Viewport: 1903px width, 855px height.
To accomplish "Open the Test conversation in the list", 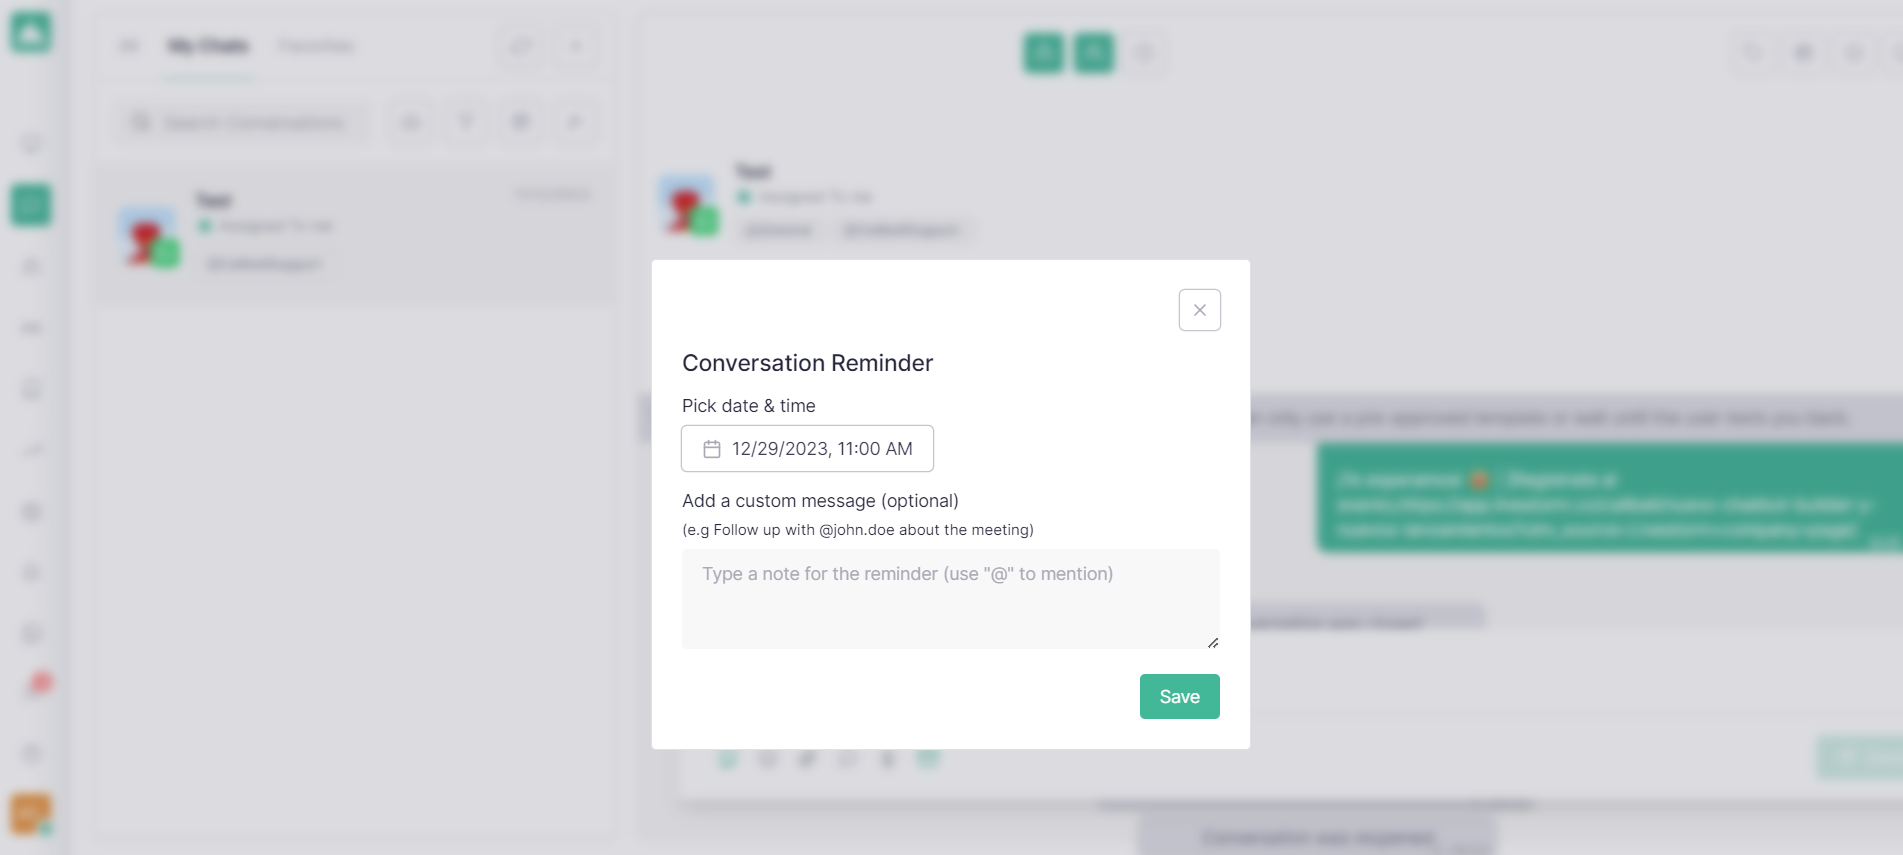I will pyautogui.click(x=355, y=234).
